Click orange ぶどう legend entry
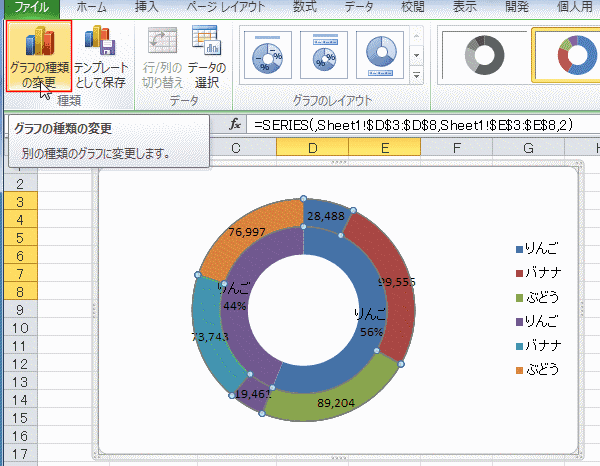Viewport: 600px width, 466px height. coord(537,370)
